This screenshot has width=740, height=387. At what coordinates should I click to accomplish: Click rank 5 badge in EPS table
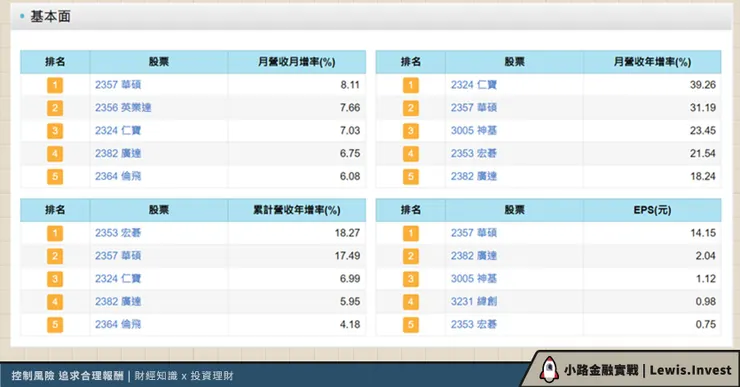(411, 325)
